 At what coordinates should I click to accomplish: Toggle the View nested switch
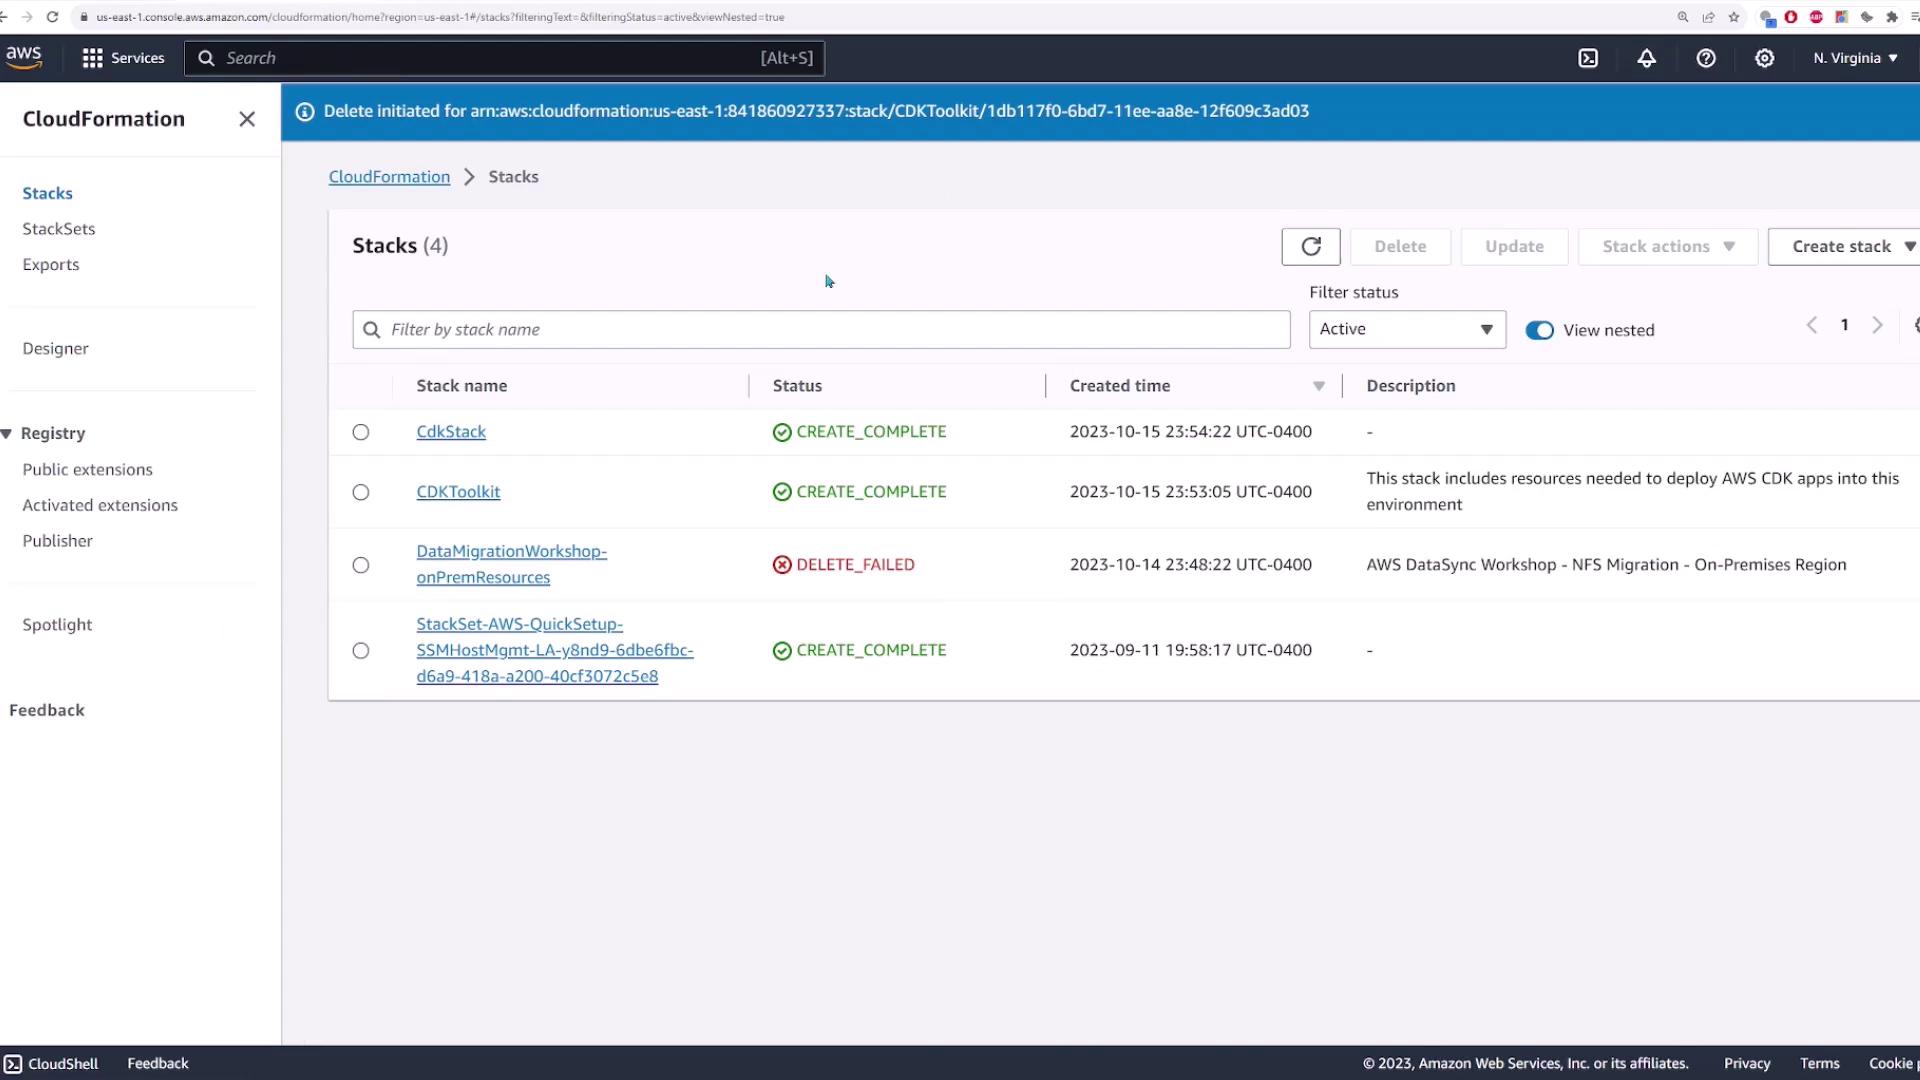[x=1539, y=330]
